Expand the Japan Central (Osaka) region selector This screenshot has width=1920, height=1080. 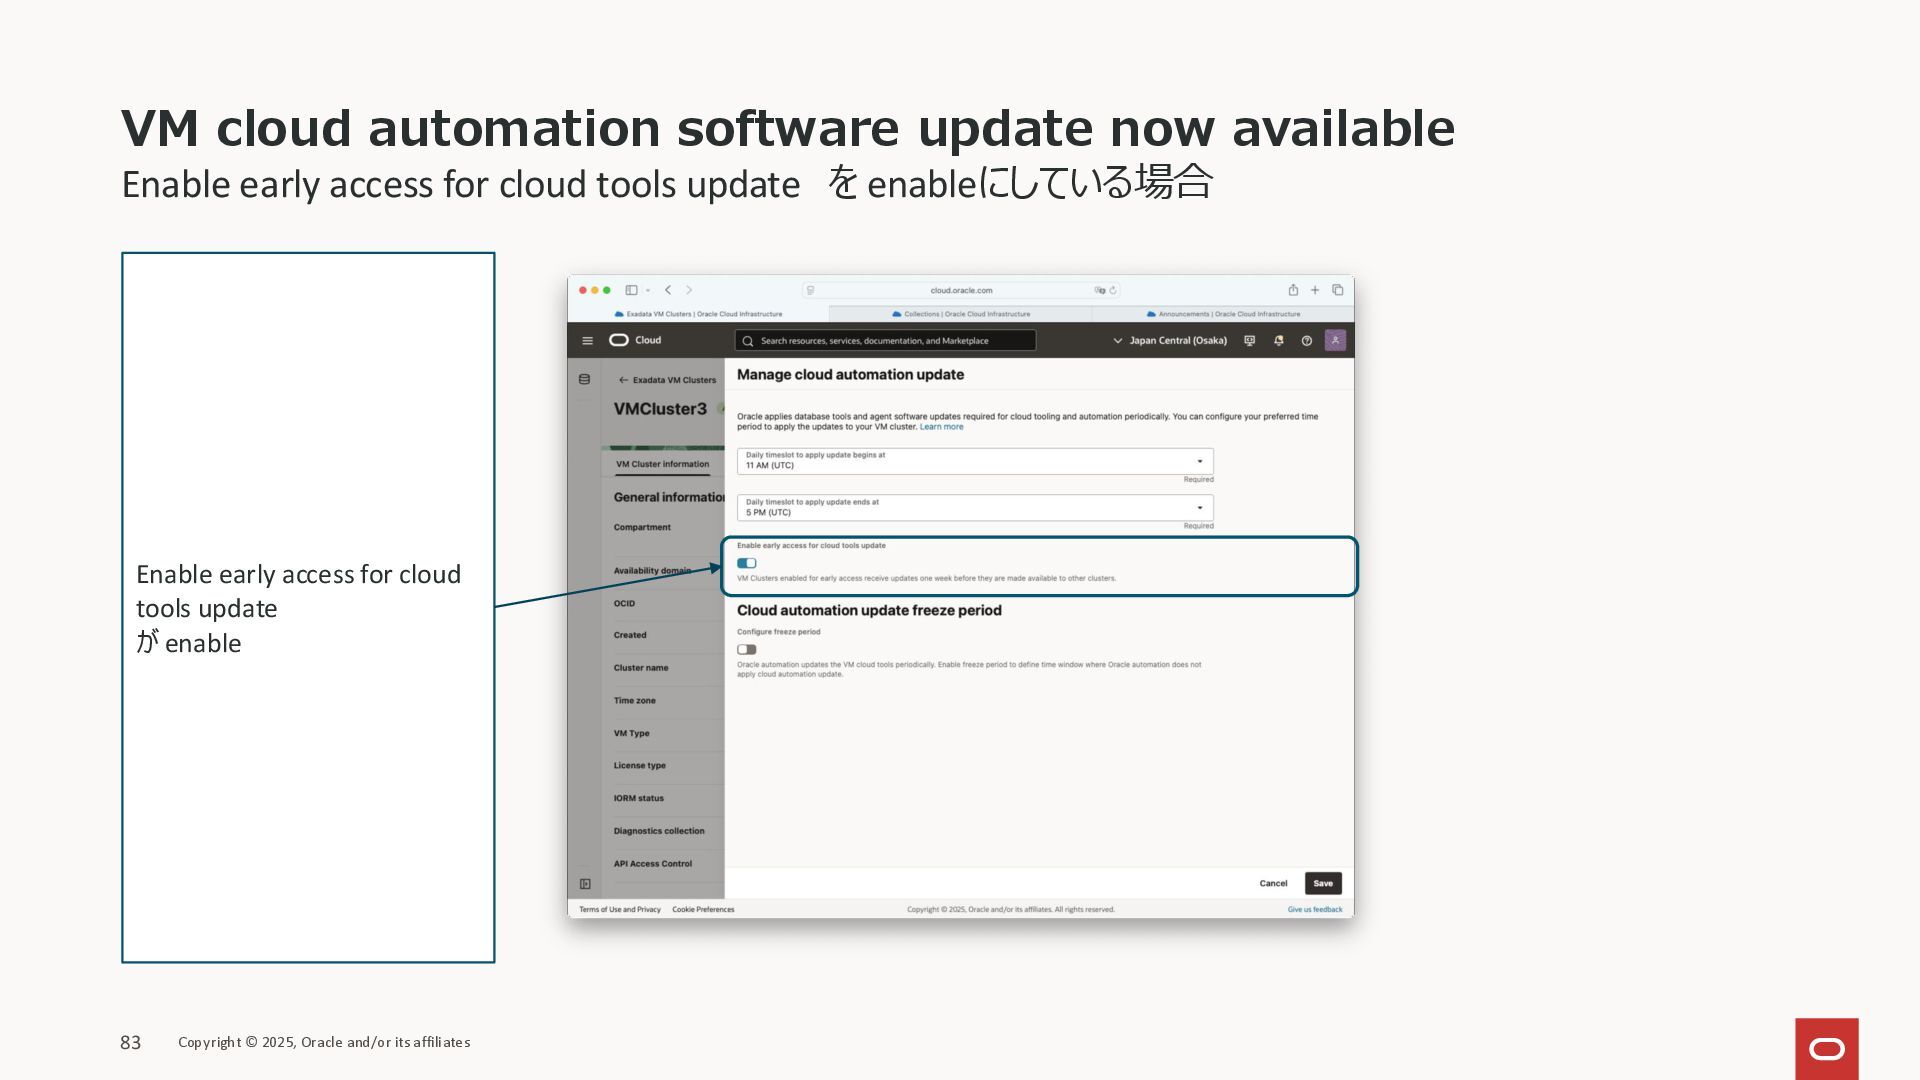[x=1169, y=341]
